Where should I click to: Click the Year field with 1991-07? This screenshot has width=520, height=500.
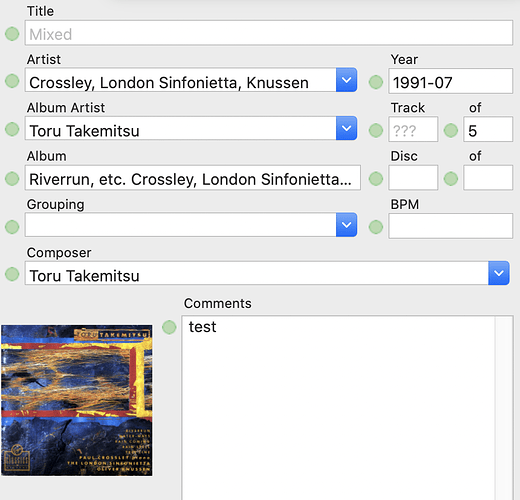point(450,81)
